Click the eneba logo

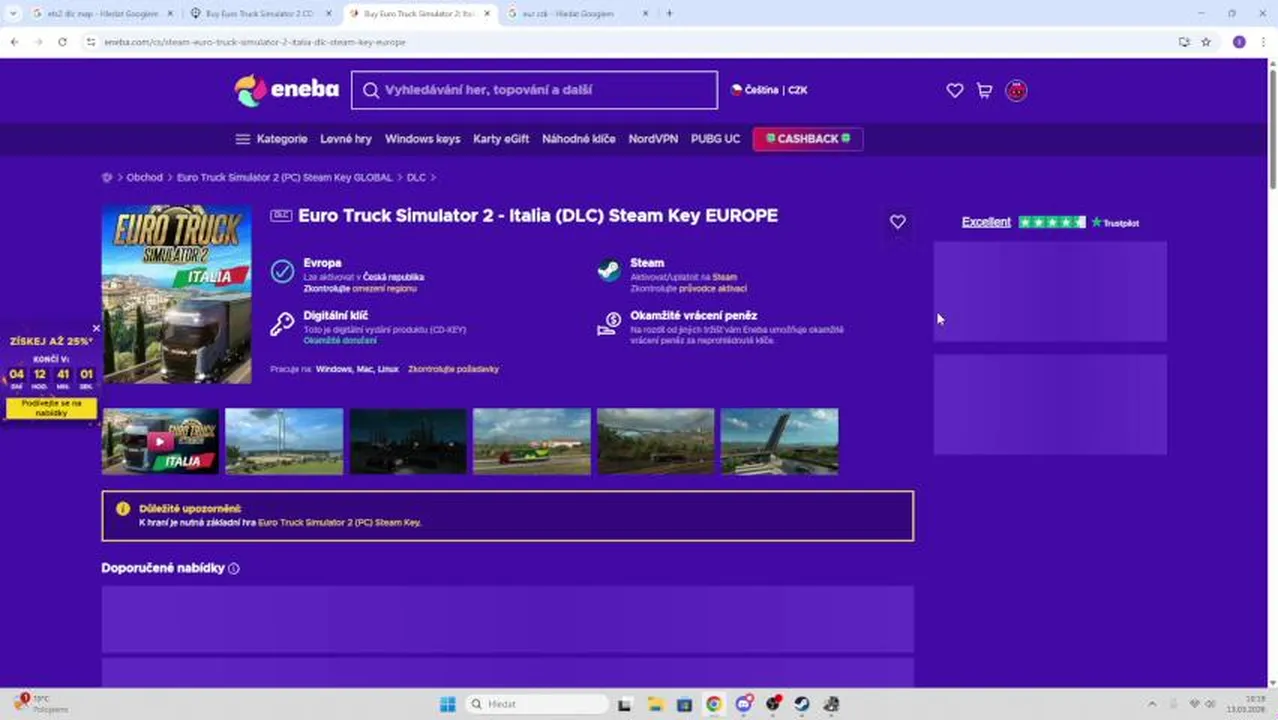point(287,90)
